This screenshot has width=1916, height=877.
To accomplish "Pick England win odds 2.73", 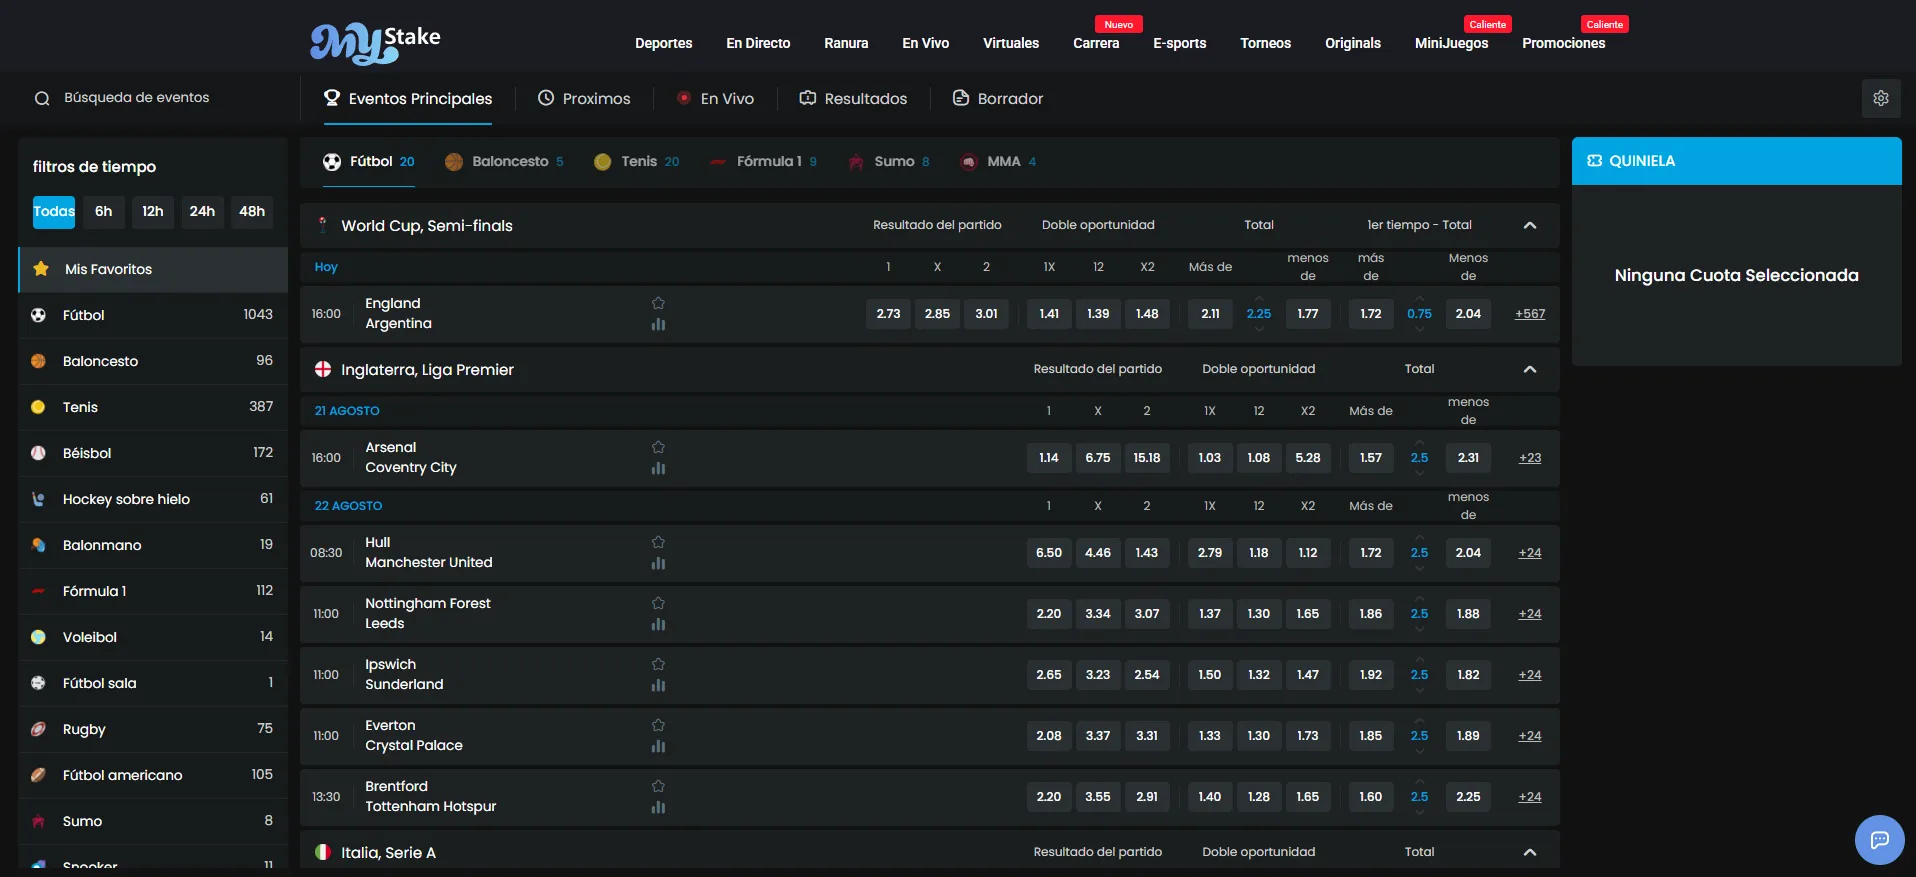I will pos(888,314).
